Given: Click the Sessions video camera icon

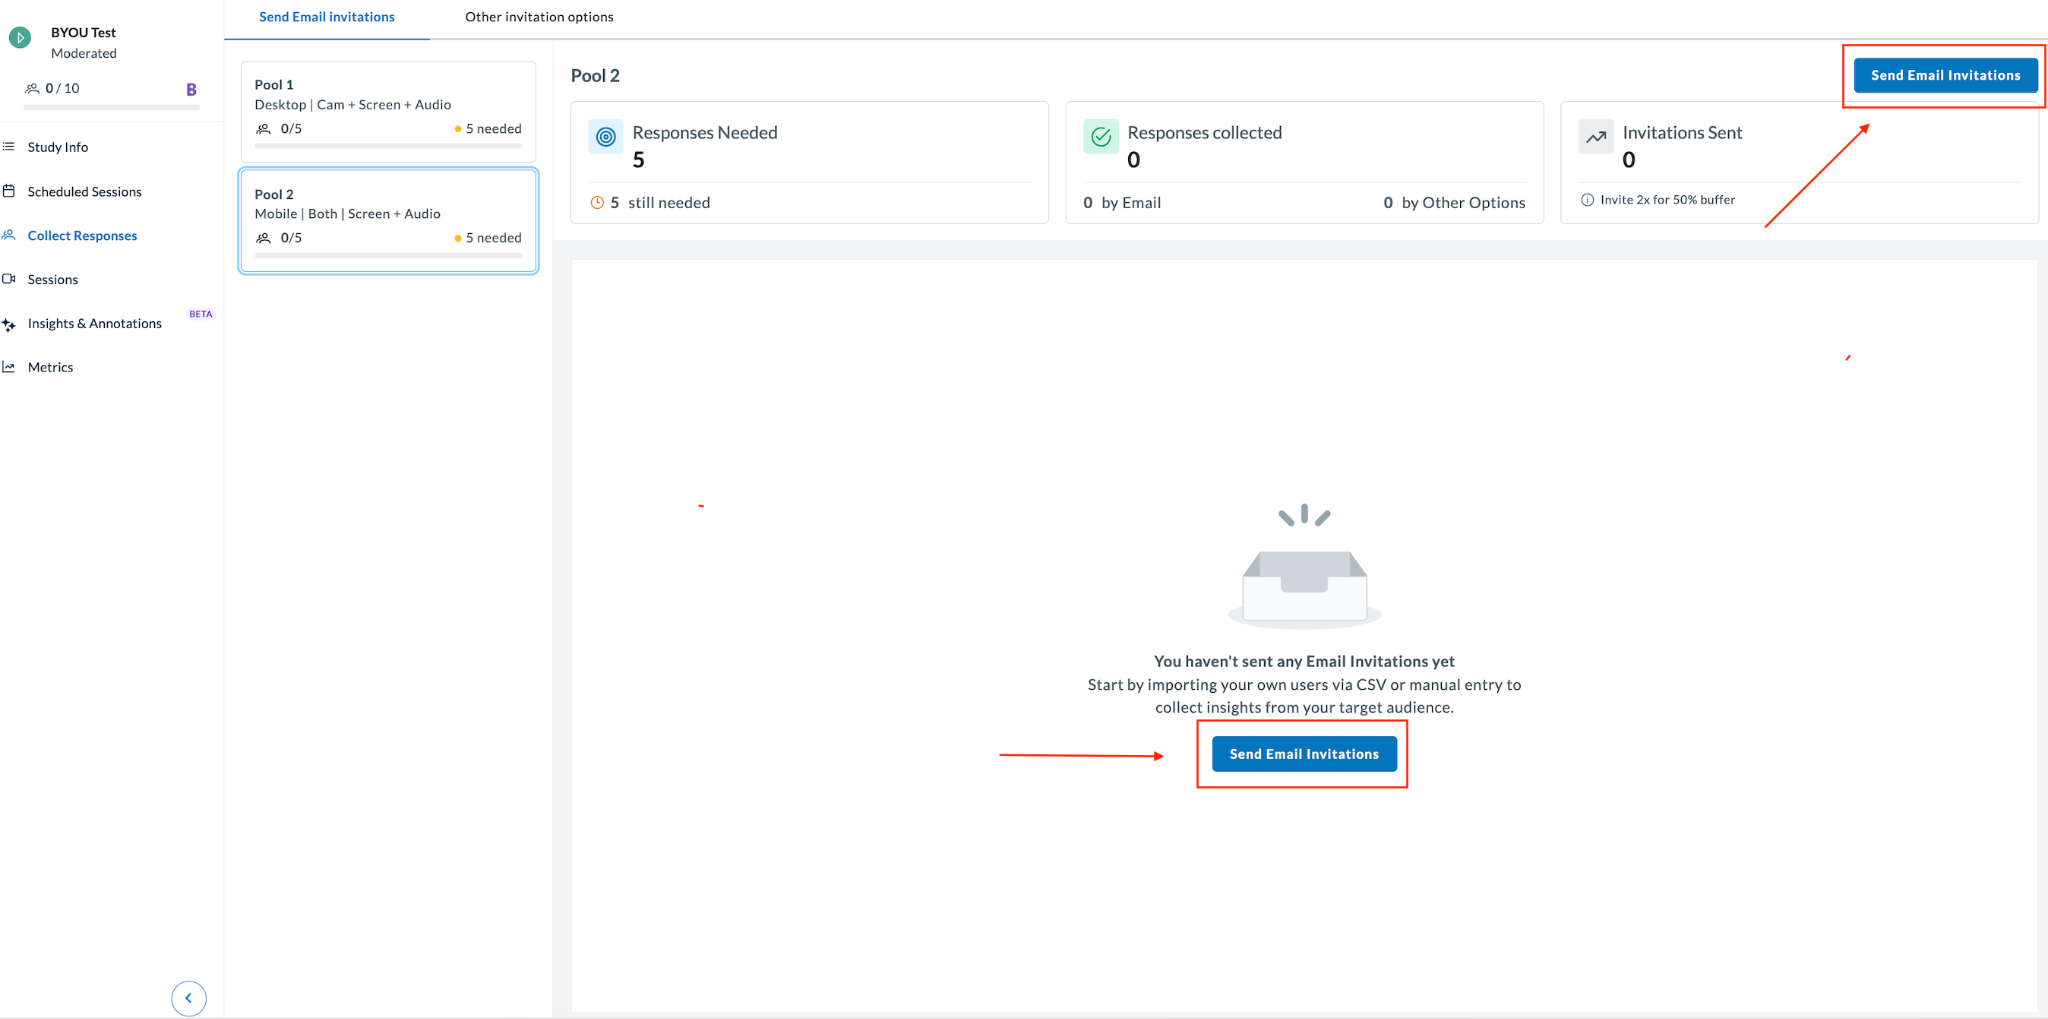Looking at the screenshot, I should coord(9,279).
